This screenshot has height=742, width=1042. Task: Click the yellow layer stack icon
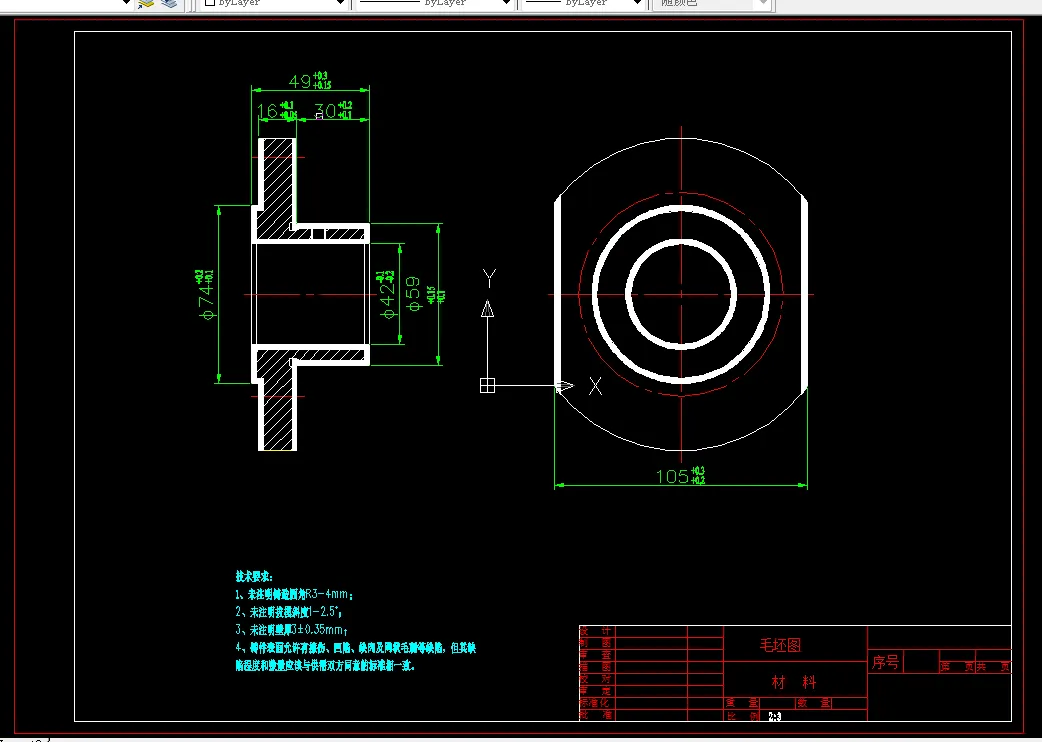point(146,3)
